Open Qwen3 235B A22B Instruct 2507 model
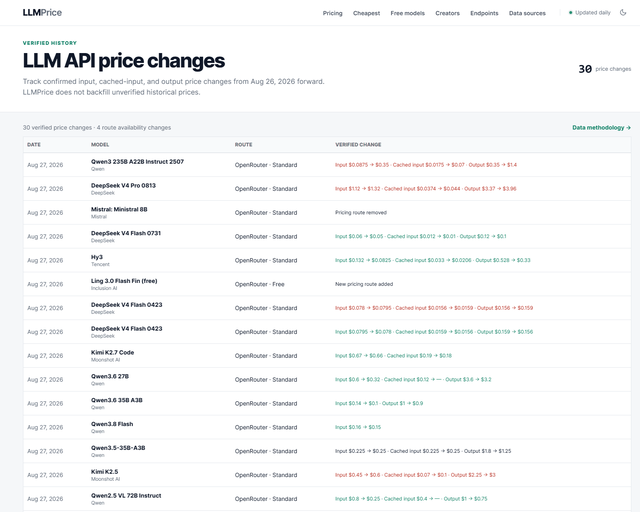This screenshot has height=512, width=640. 137,162
